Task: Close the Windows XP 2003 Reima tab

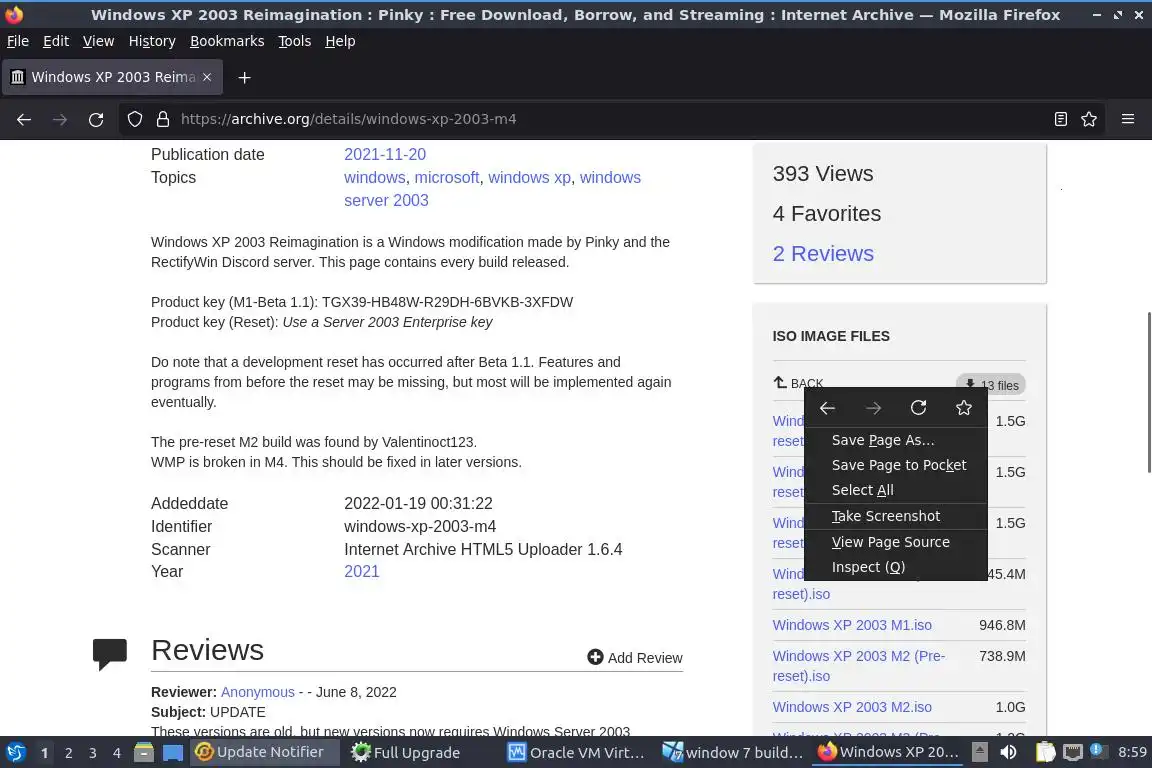Action: tap(207, 77)
